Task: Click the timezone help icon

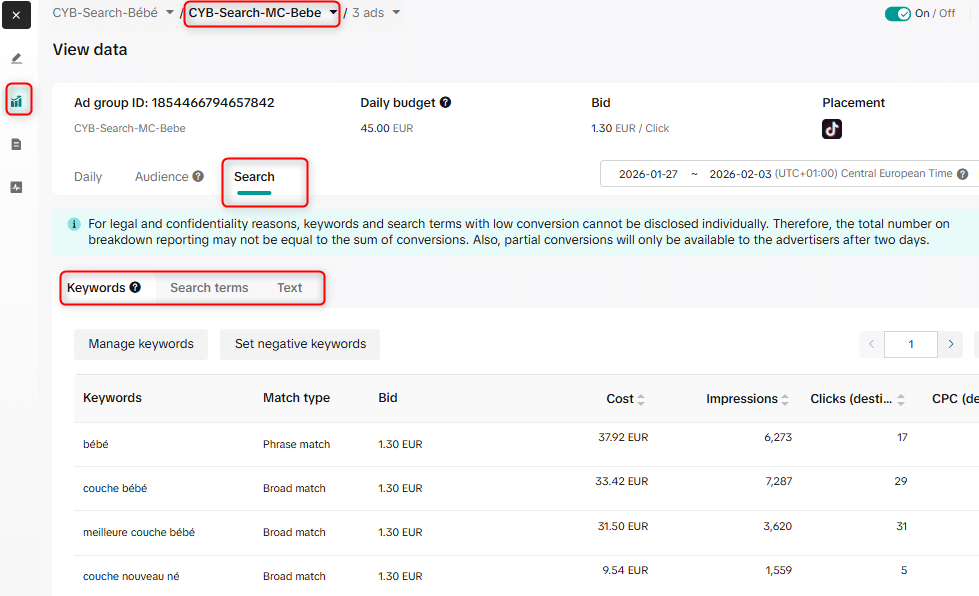Action: point(962,174)
